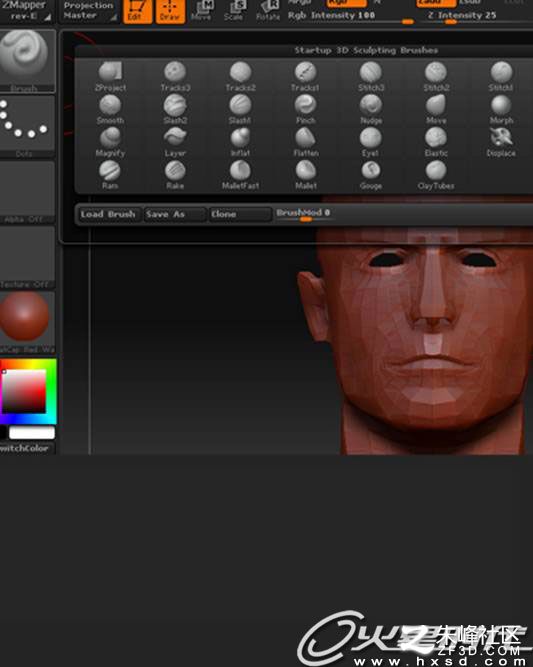Image resolution: width=533 pixels, height=667 pixels.
Task: Open the ZMapper rev-E plugin
Action: (x=26, y=11)
